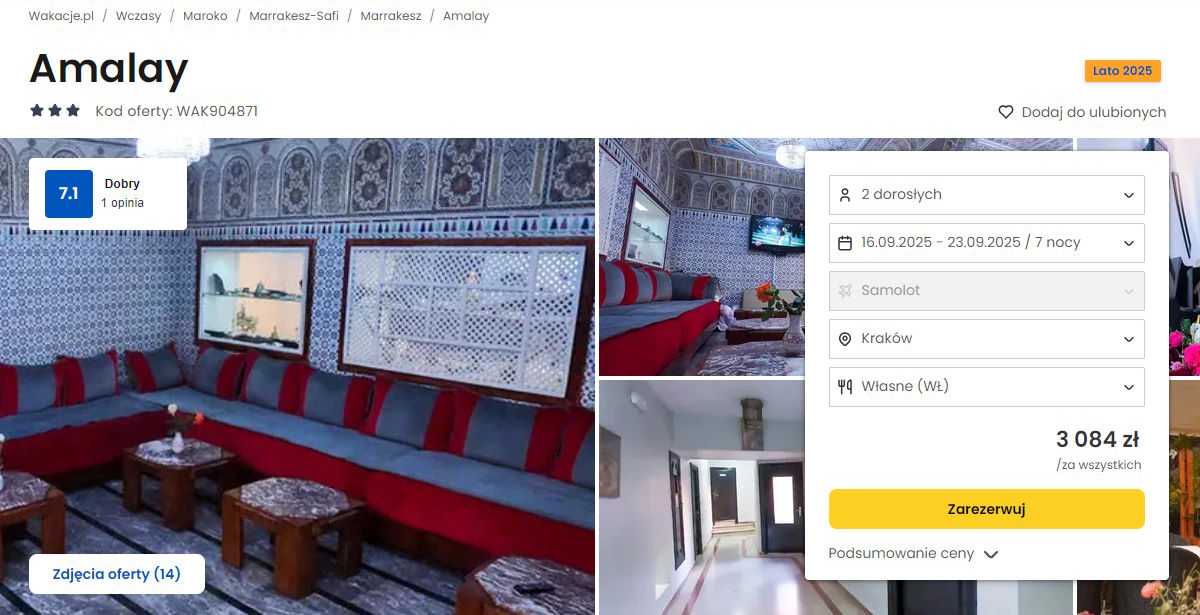The width and height of the screenshot is (1200, 615).
Task: Click the three-star hotel rating icons
Action: coord(55,111)
